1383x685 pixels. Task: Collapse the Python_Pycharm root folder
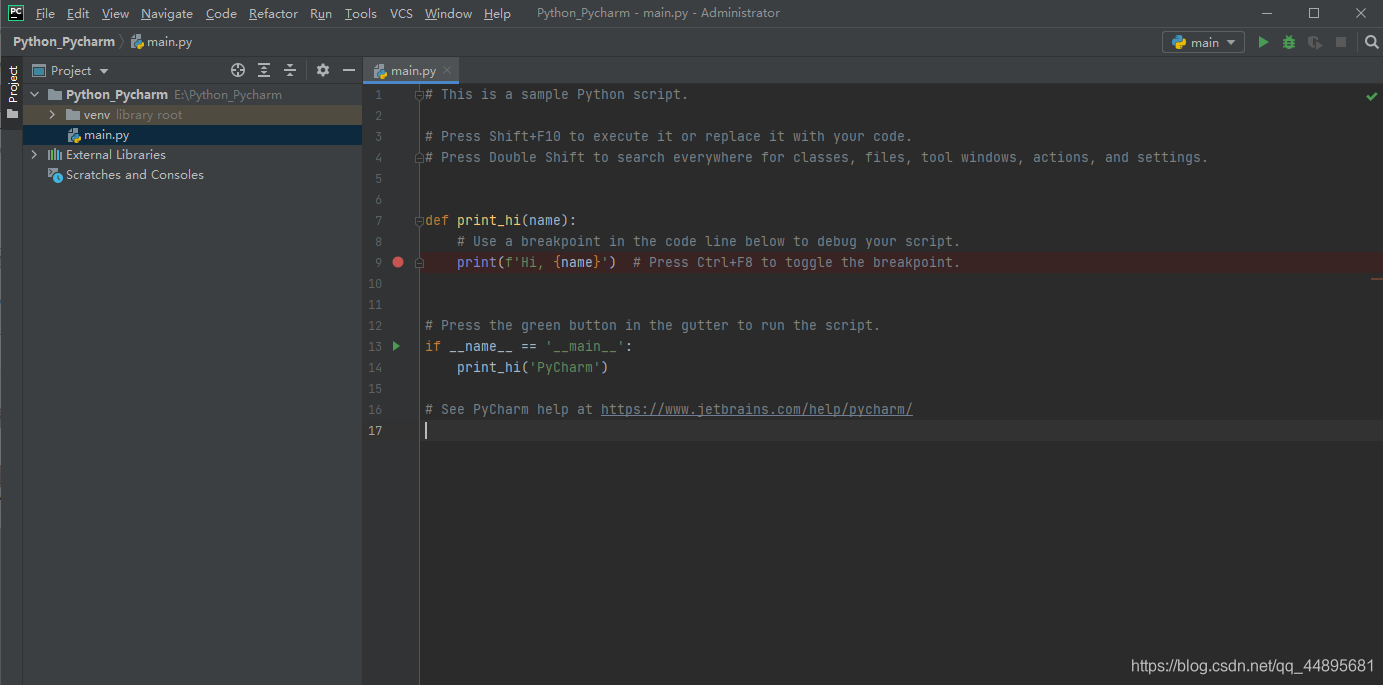tap(35, 94)
